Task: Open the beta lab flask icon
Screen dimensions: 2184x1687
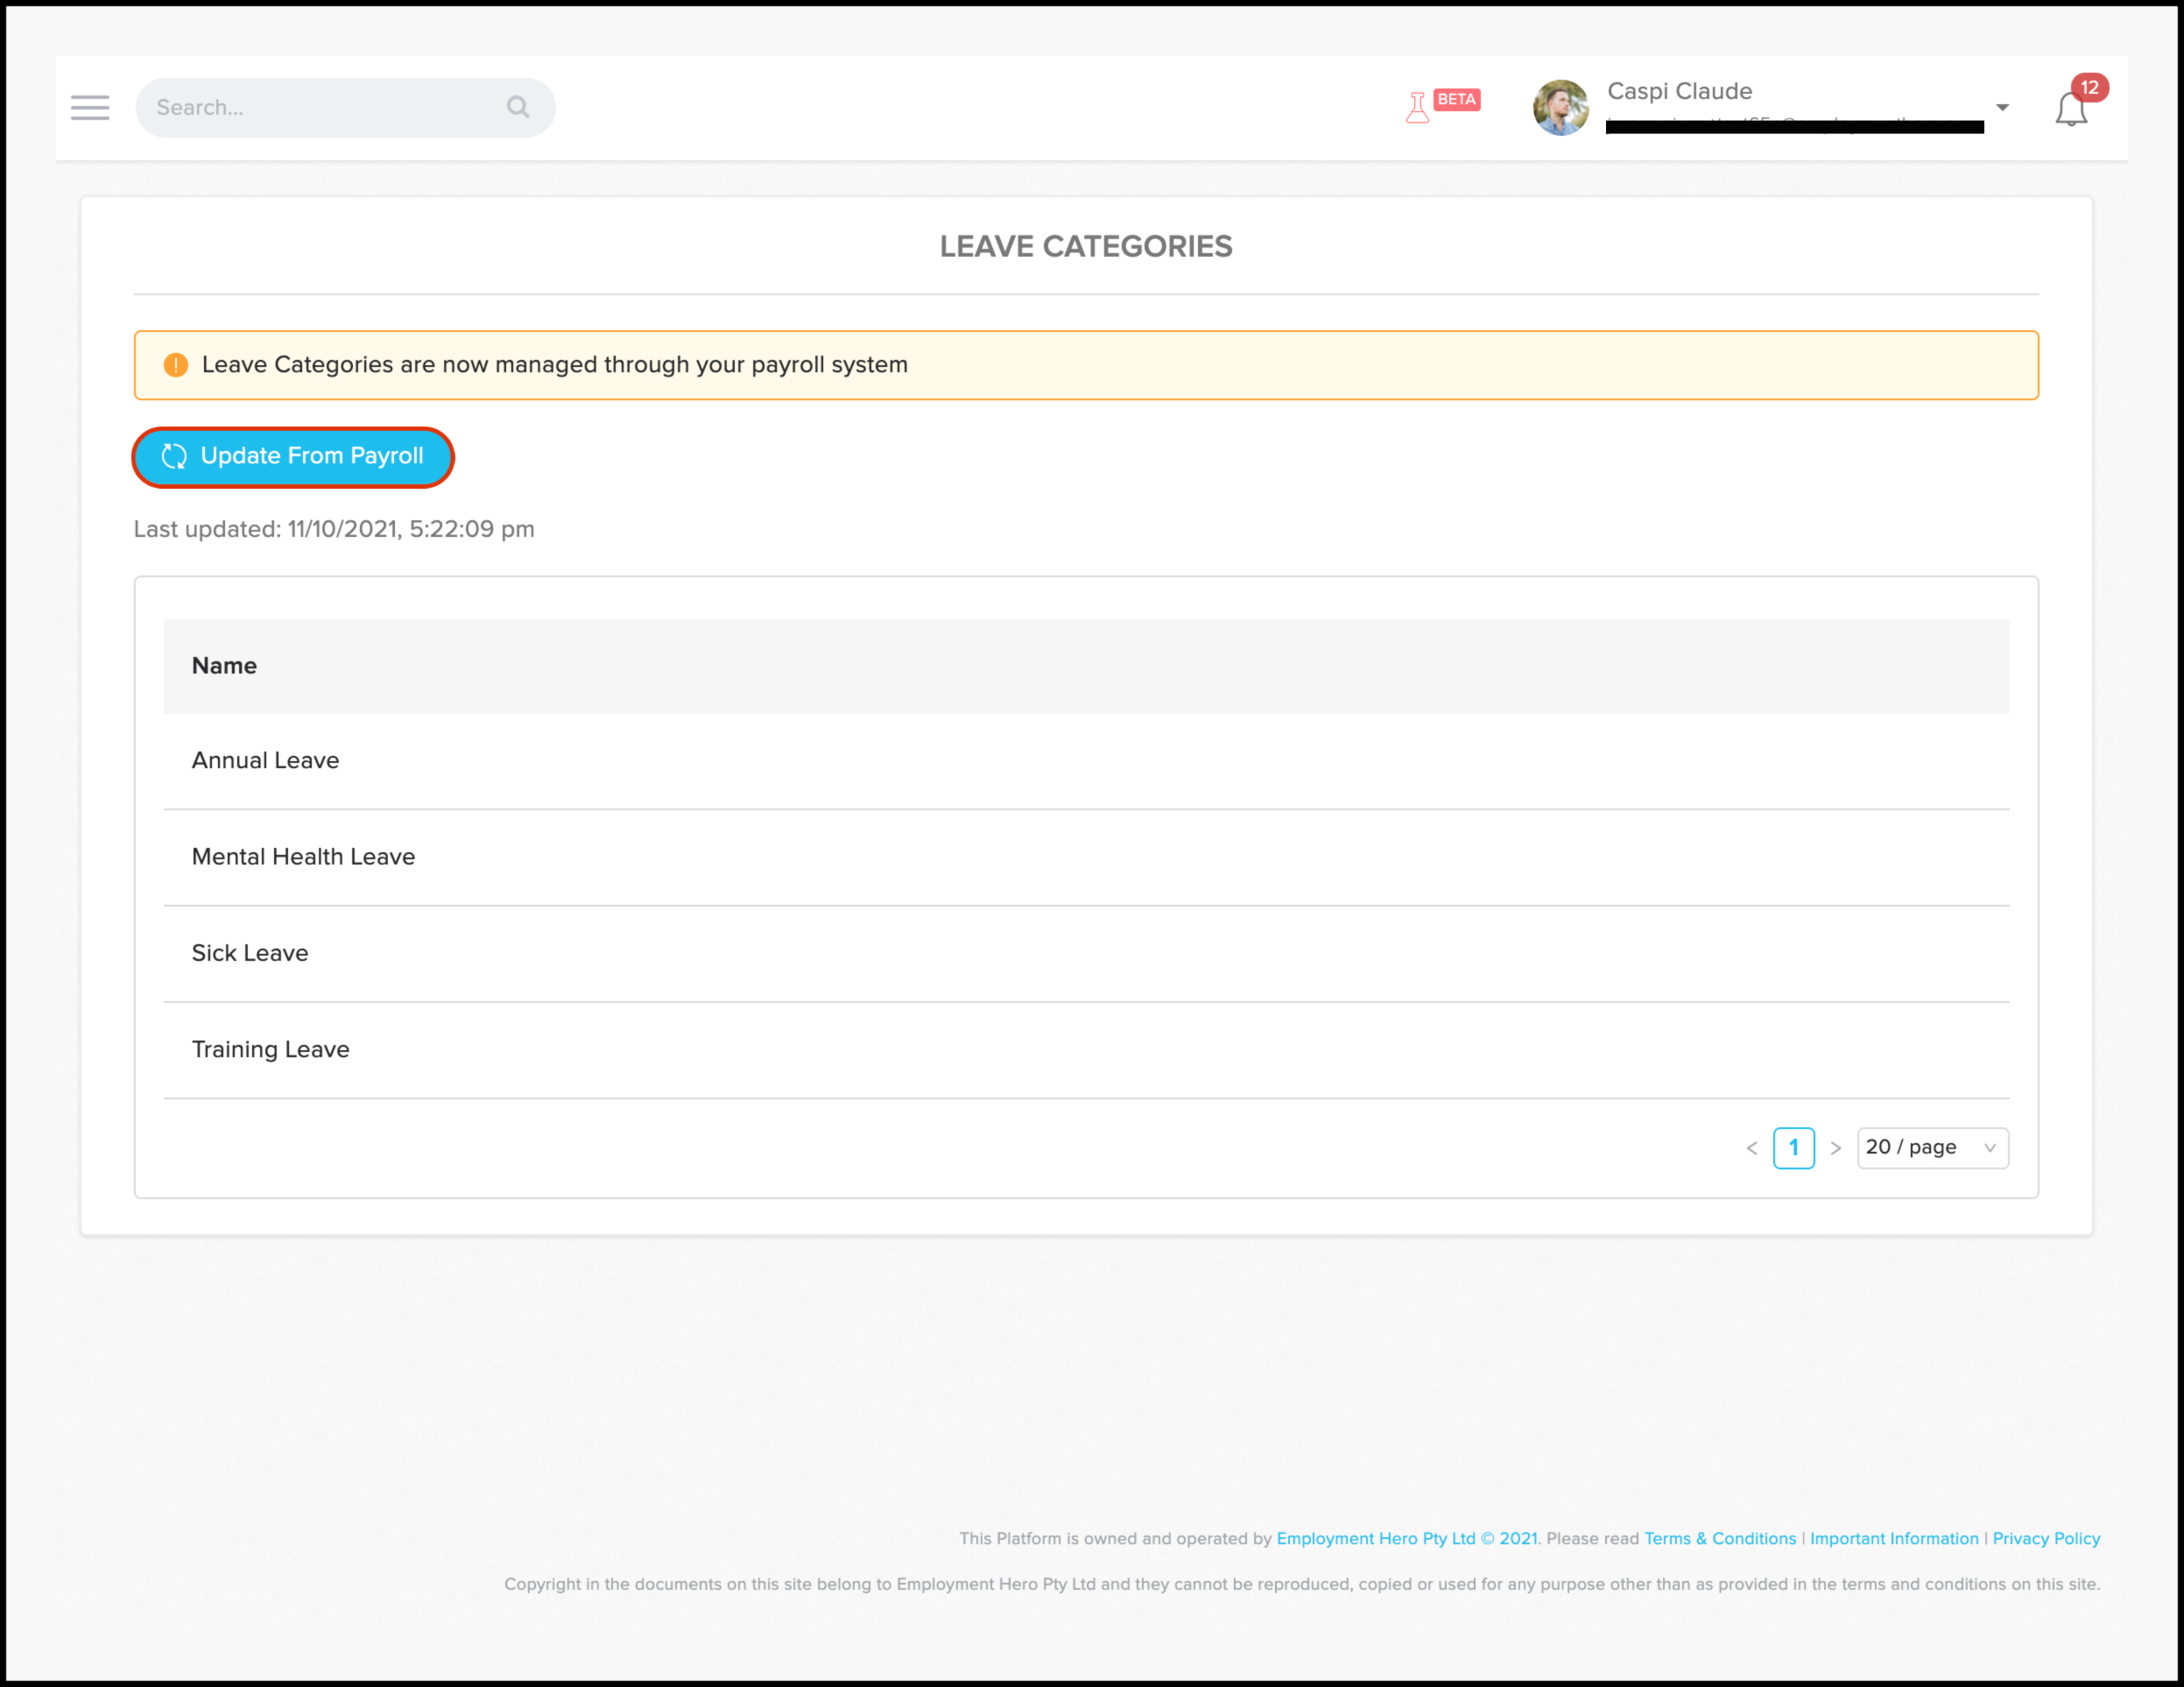Action: pos(1417,107)
